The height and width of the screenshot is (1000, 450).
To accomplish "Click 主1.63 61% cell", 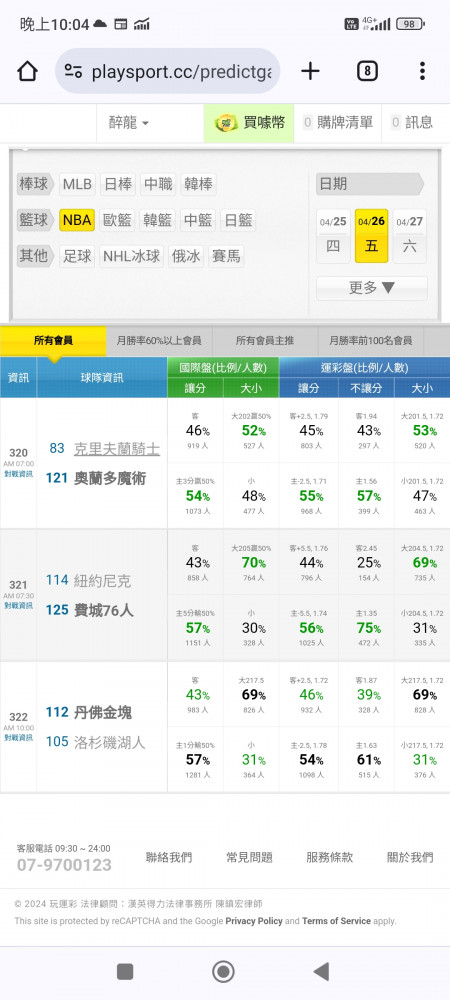I will [x=366, y=760].
